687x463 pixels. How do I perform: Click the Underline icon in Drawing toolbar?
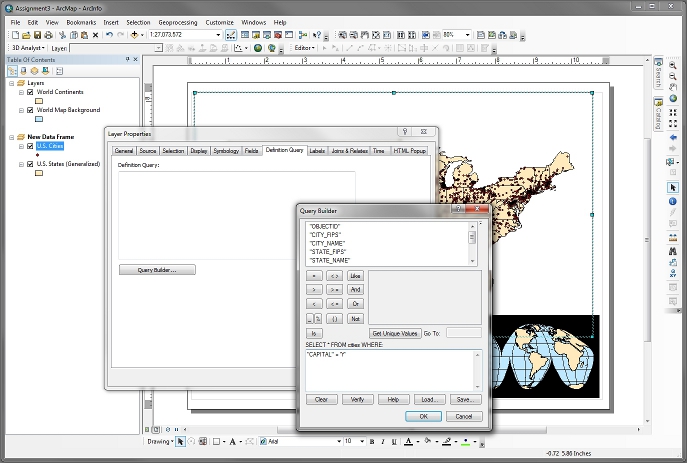(394, 442)
